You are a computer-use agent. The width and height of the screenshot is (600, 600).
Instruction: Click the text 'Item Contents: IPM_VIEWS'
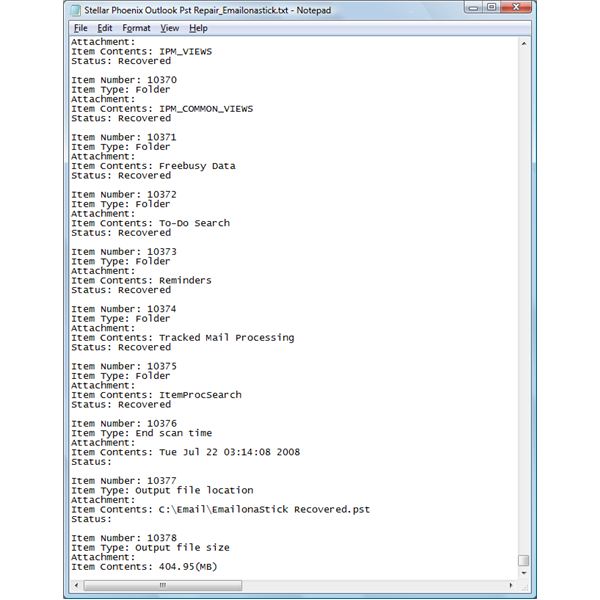pos(142,51)
